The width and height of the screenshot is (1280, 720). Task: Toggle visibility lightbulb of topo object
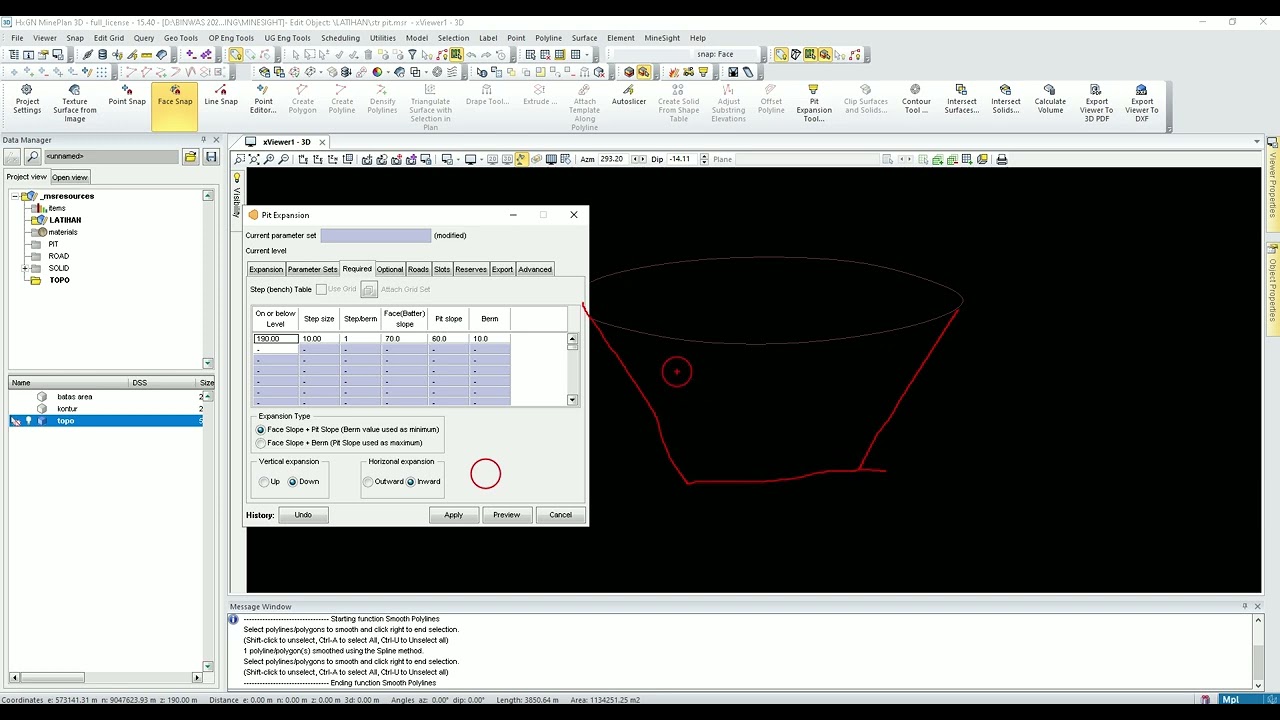pos(28,421)
